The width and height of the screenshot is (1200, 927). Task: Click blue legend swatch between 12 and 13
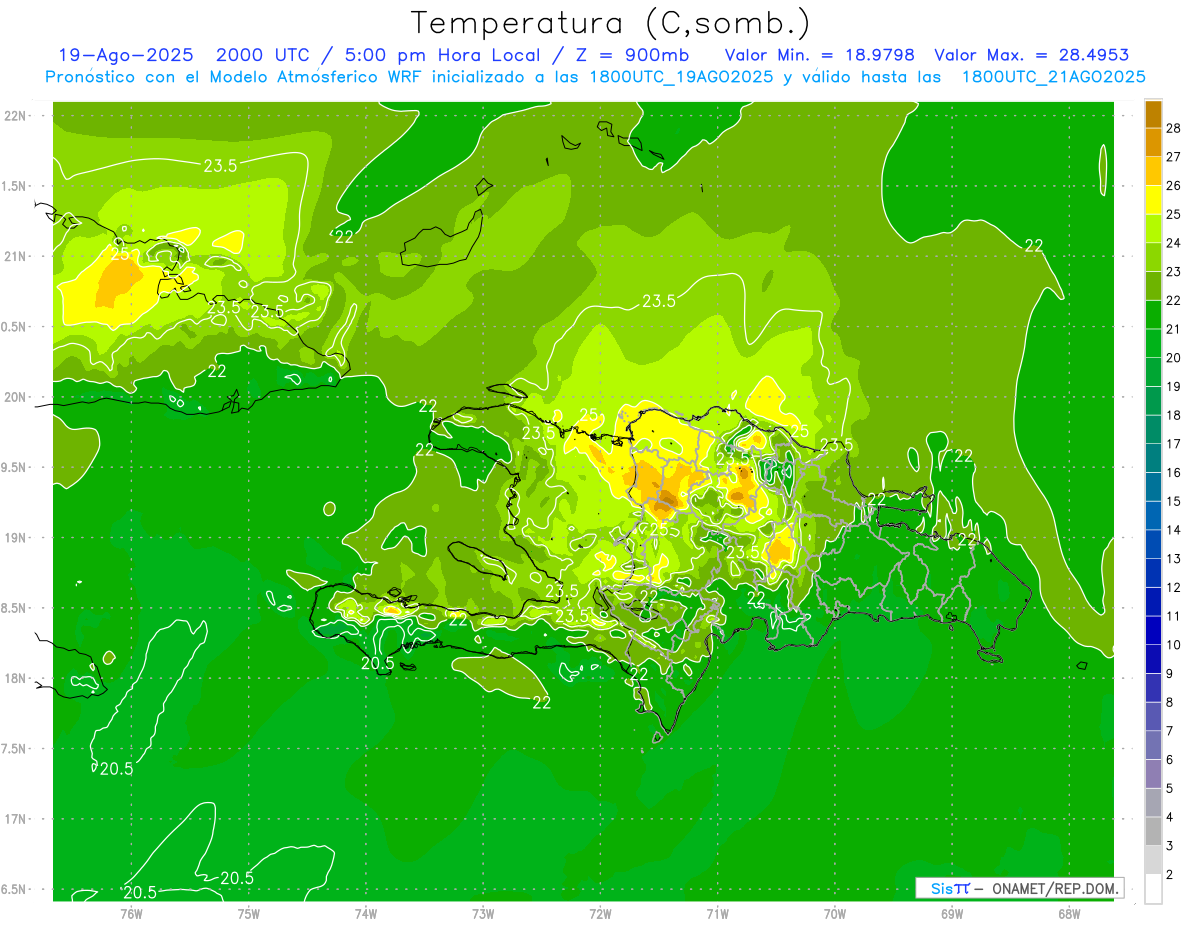coord(1153,573)
